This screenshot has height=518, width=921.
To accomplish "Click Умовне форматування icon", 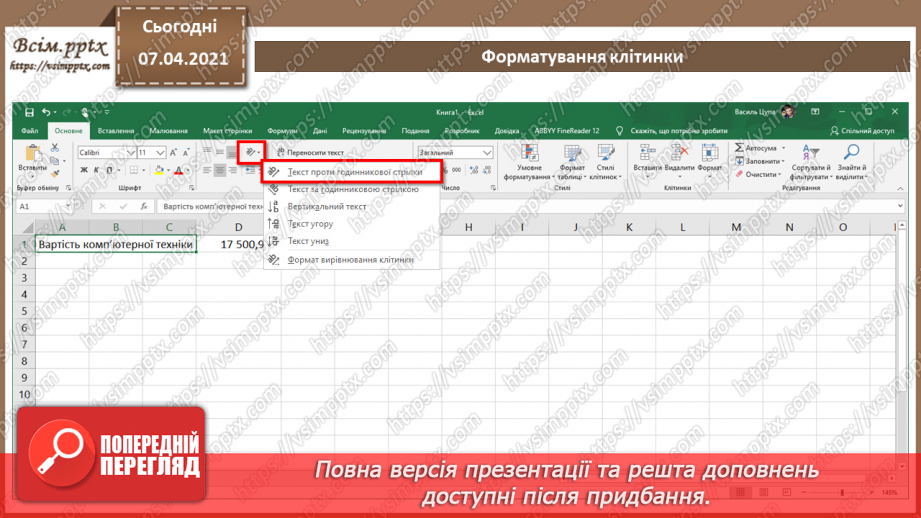I will pyautogui.click(x=529, y=153).
